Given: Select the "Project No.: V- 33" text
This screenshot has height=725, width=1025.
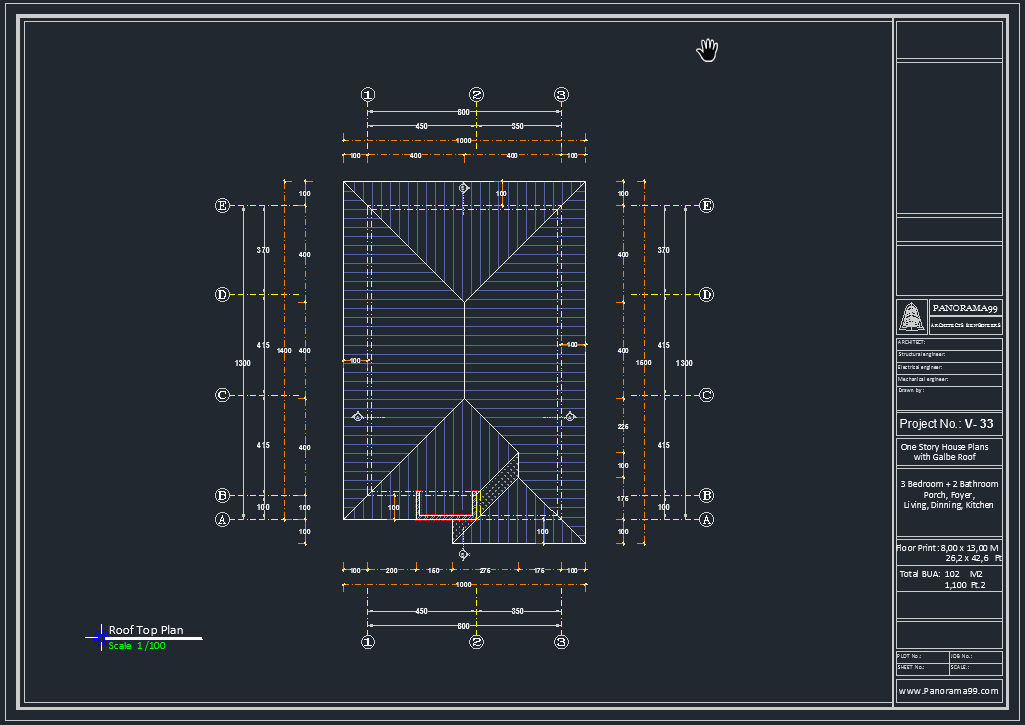Looking at the screenshot, I should pos(946,424).
